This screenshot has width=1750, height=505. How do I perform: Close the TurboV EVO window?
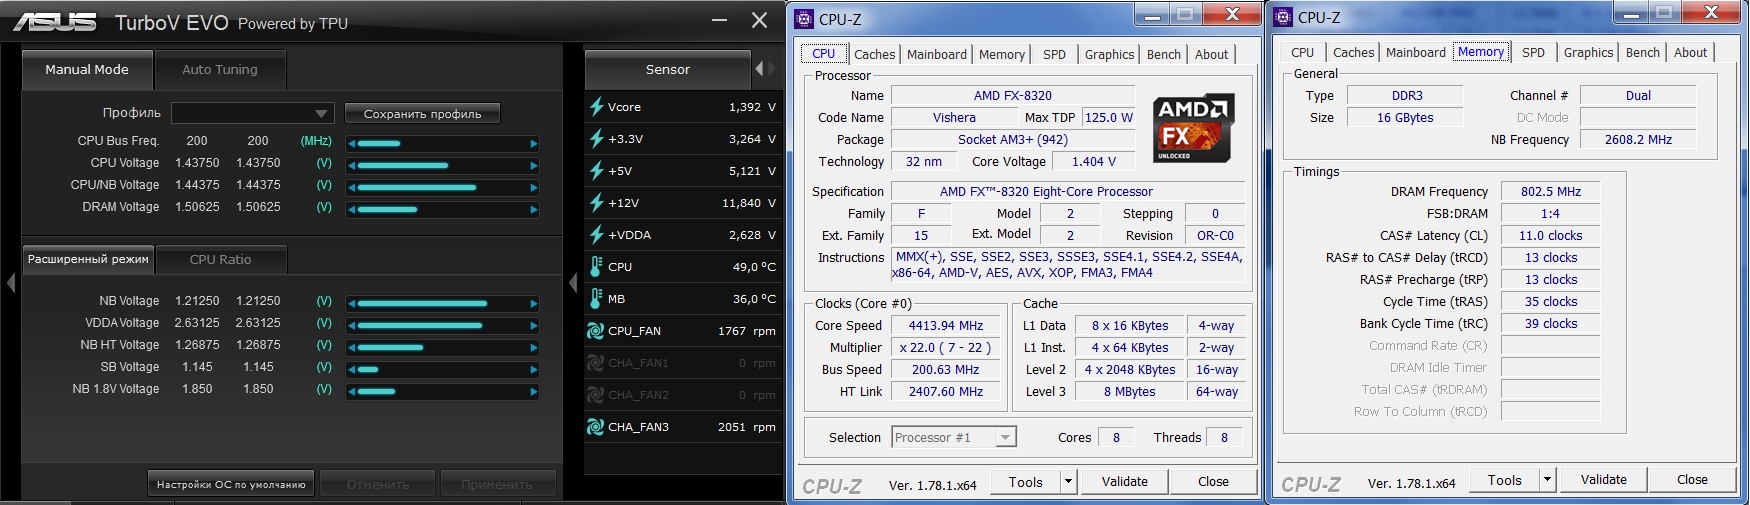click(x=760, y=20)
